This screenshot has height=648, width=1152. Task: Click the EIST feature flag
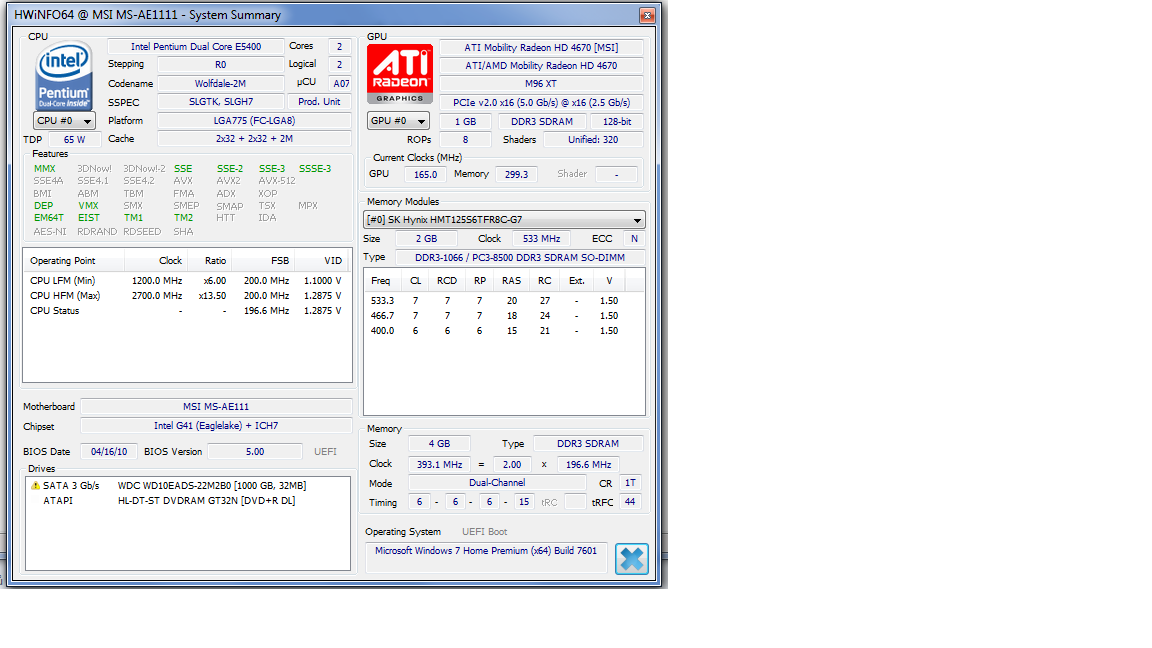click(89, 218)
